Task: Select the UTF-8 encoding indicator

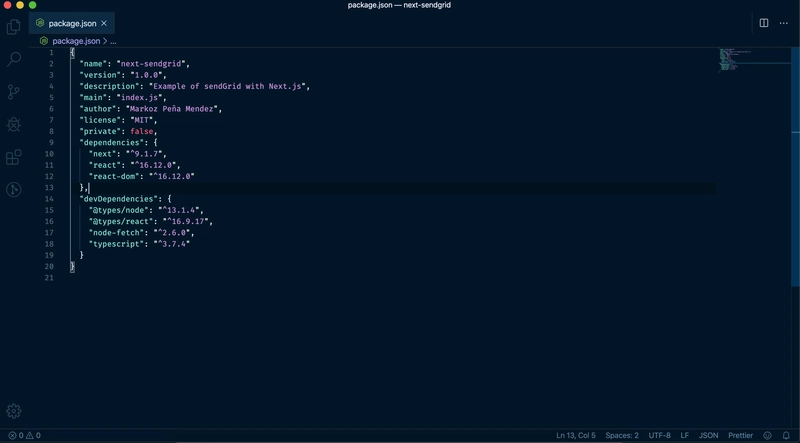Action: coord(660,436)
